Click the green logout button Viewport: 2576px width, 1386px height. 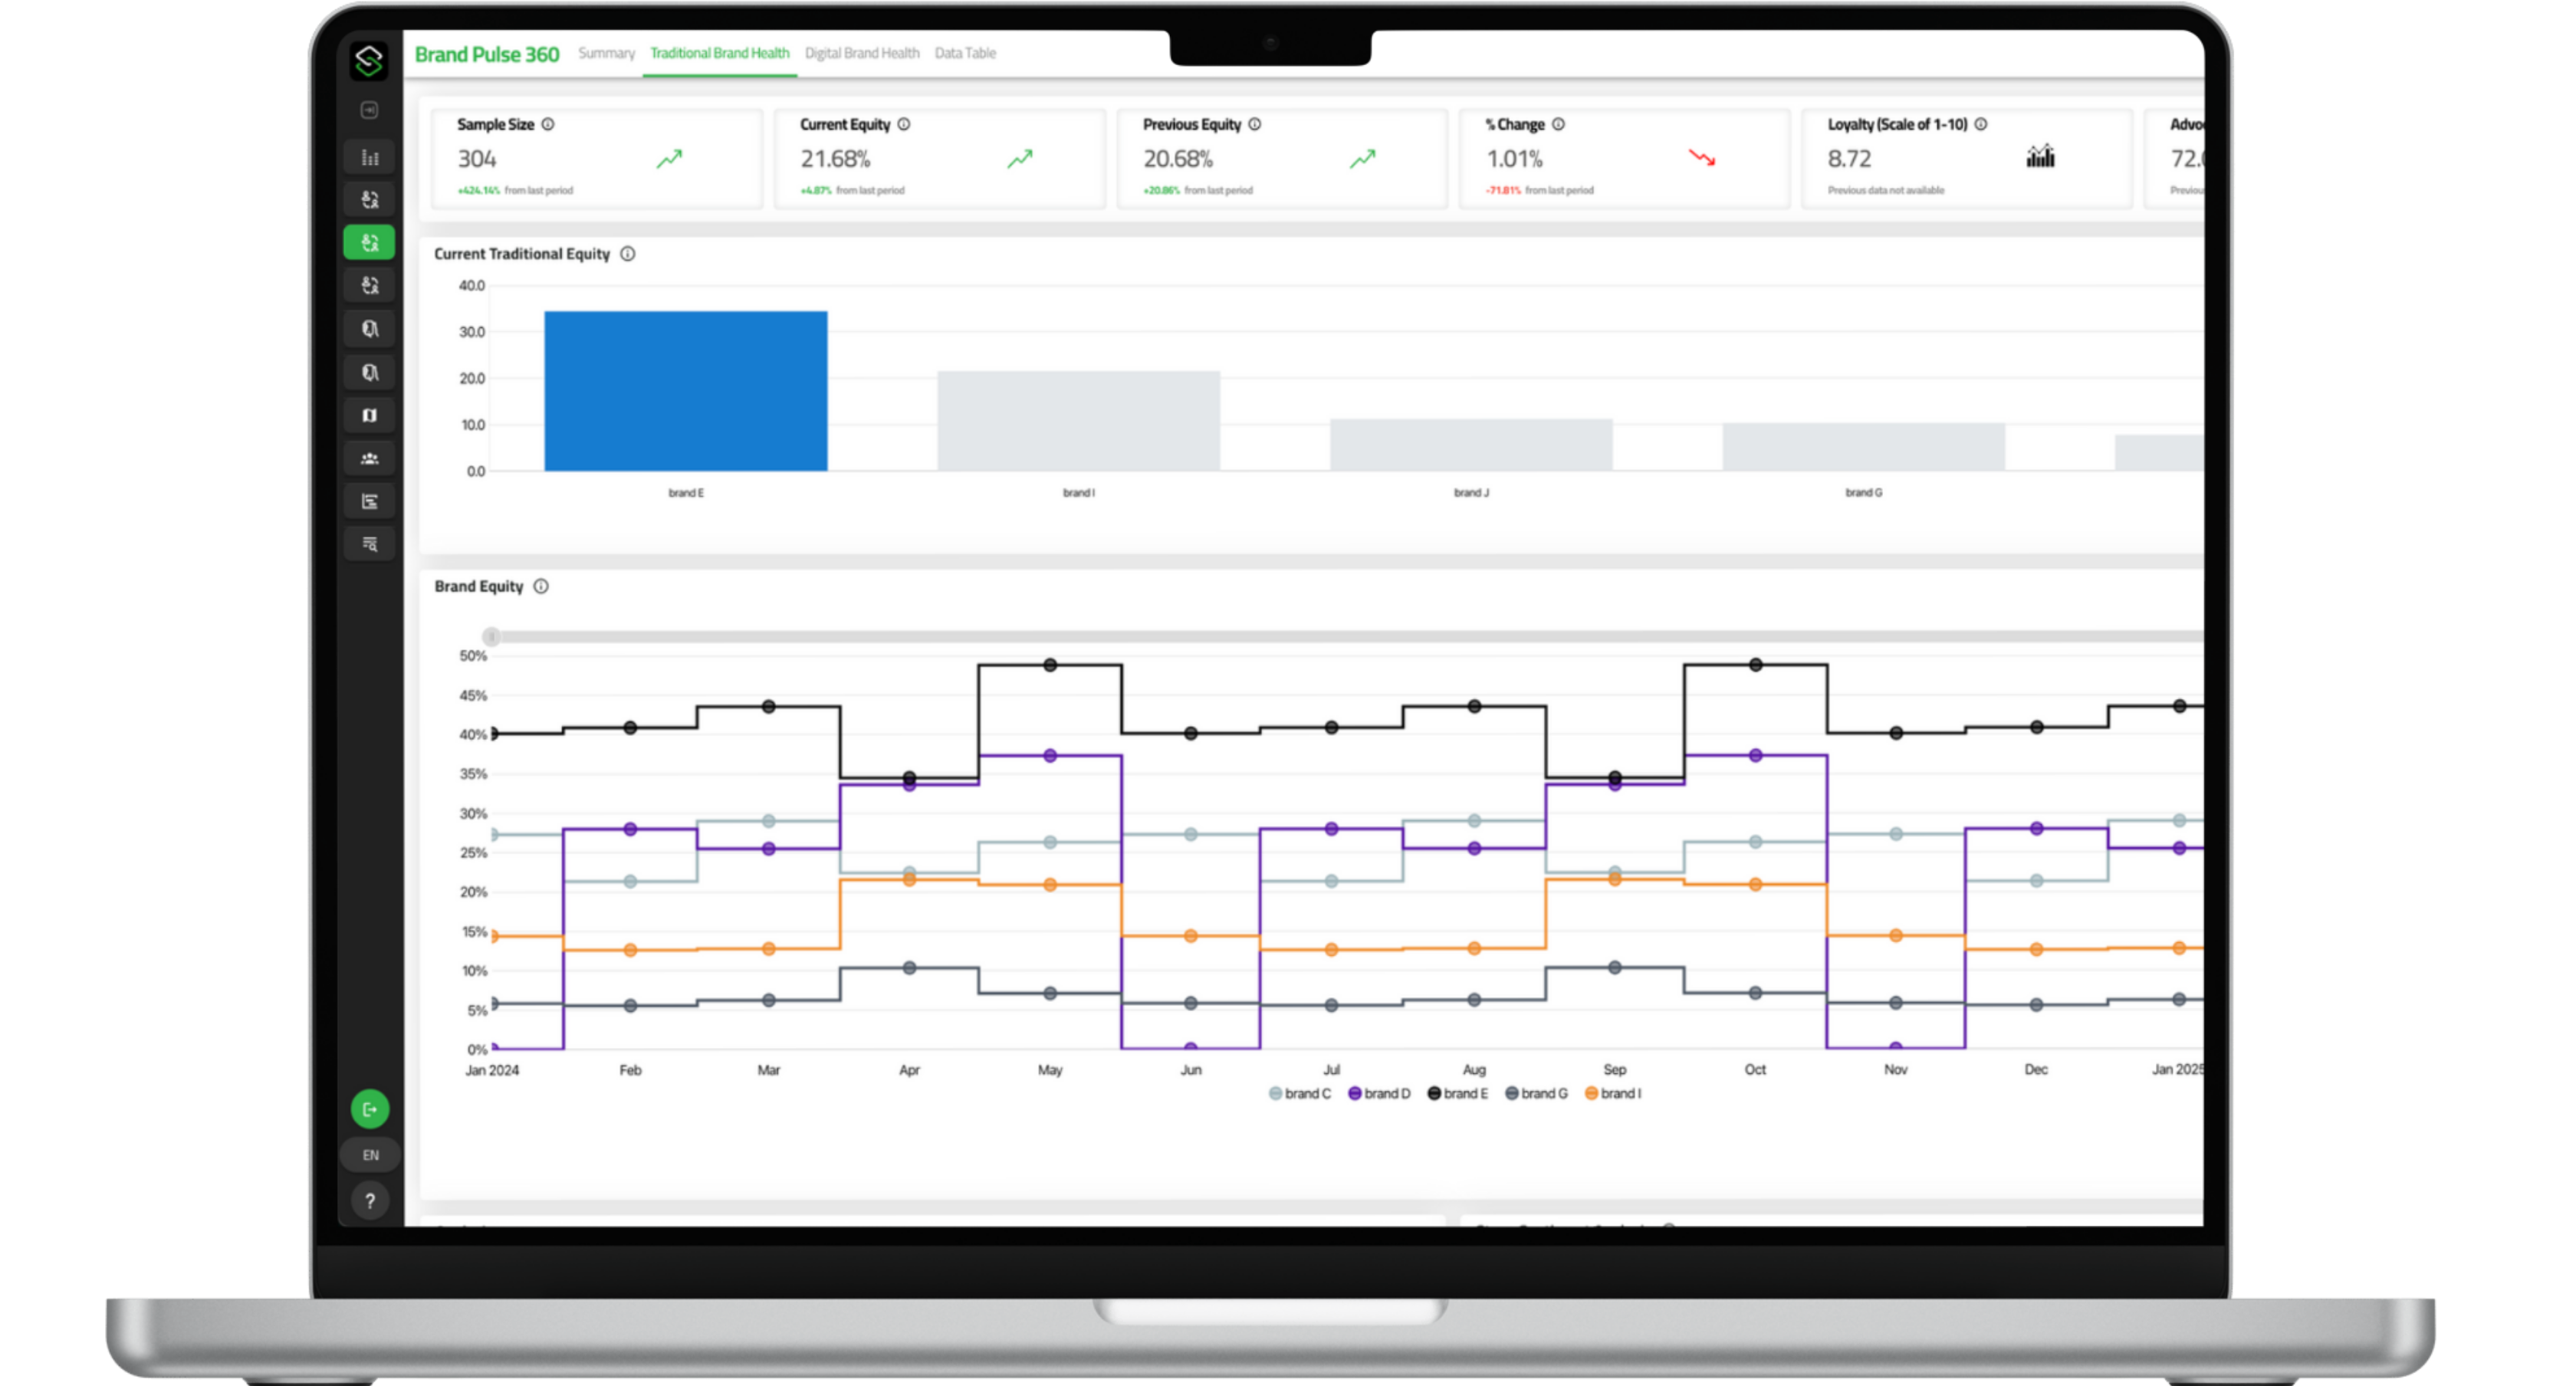[369, 1108]
